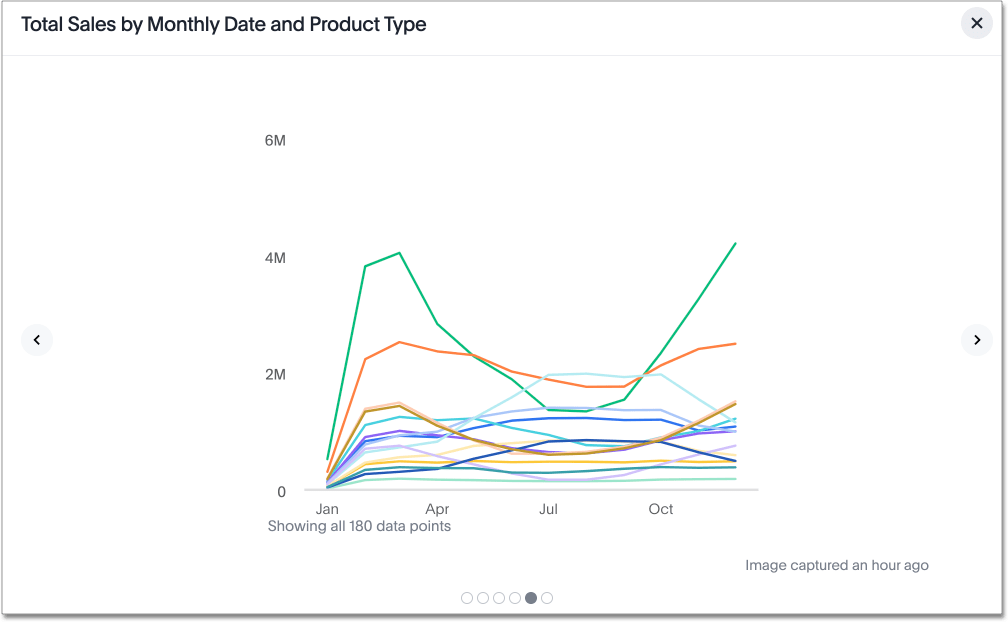1008x622 pixels.
Task: Click the orange line's right end point
Action: tap(736, 344)
